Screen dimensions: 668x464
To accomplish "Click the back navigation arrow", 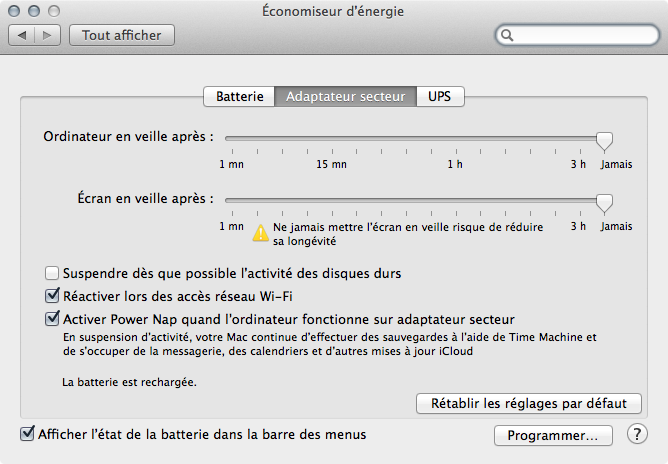I will click(23, 35).
